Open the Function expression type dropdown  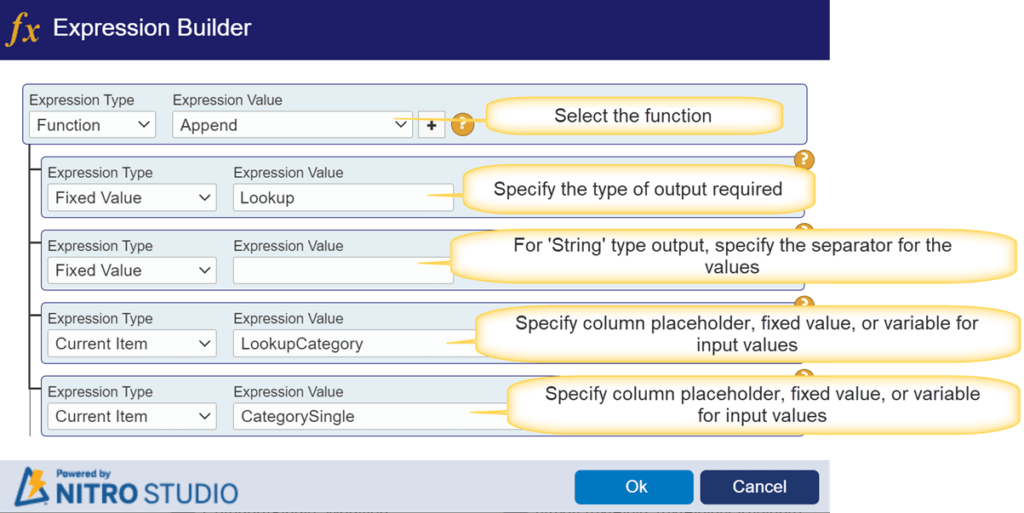pyautogui.click(x=93, y=125)
